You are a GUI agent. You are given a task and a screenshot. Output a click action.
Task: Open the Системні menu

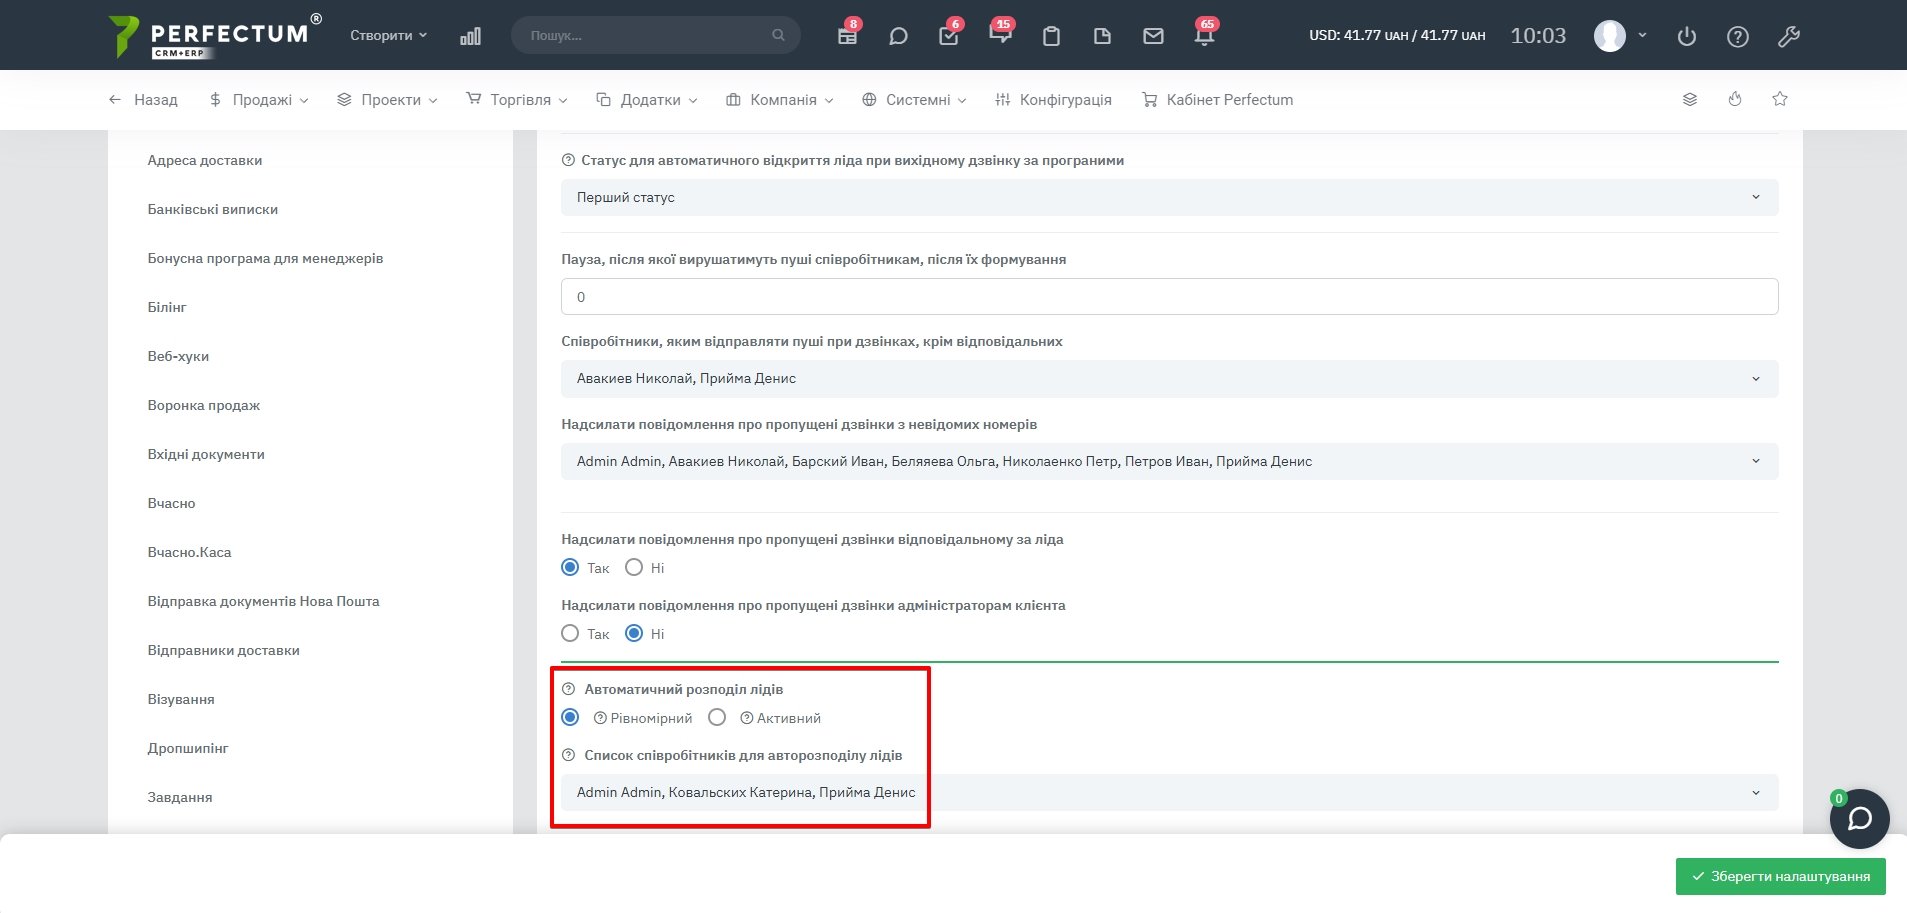[x=914, y=100]
